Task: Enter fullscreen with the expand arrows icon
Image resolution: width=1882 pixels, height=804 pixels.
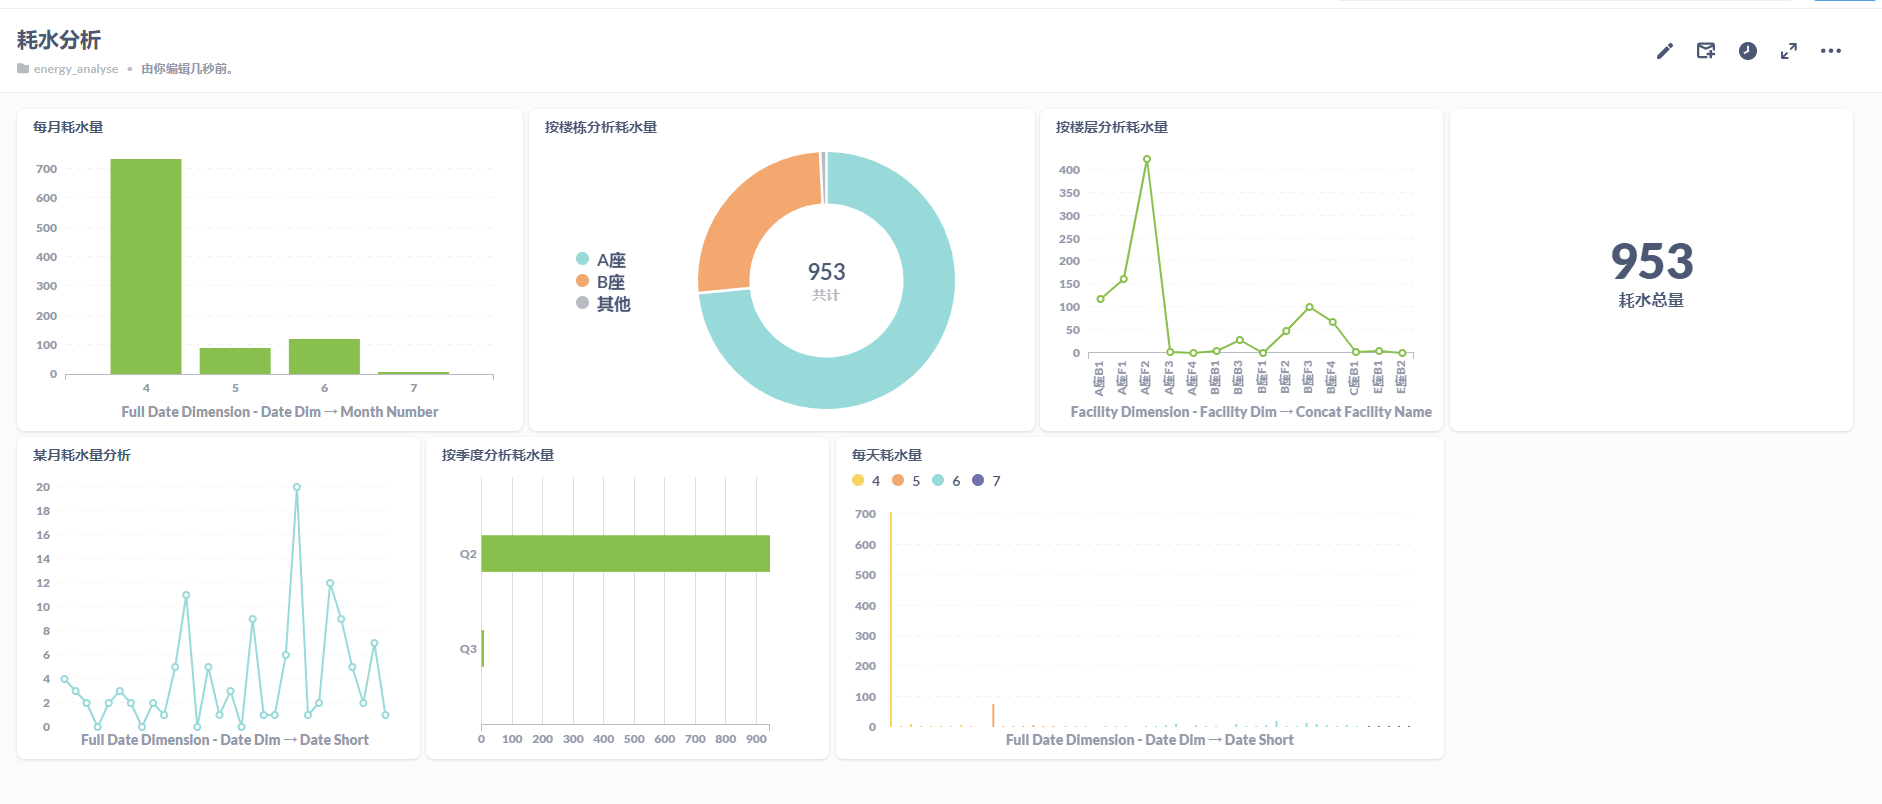Action: 1789,51
